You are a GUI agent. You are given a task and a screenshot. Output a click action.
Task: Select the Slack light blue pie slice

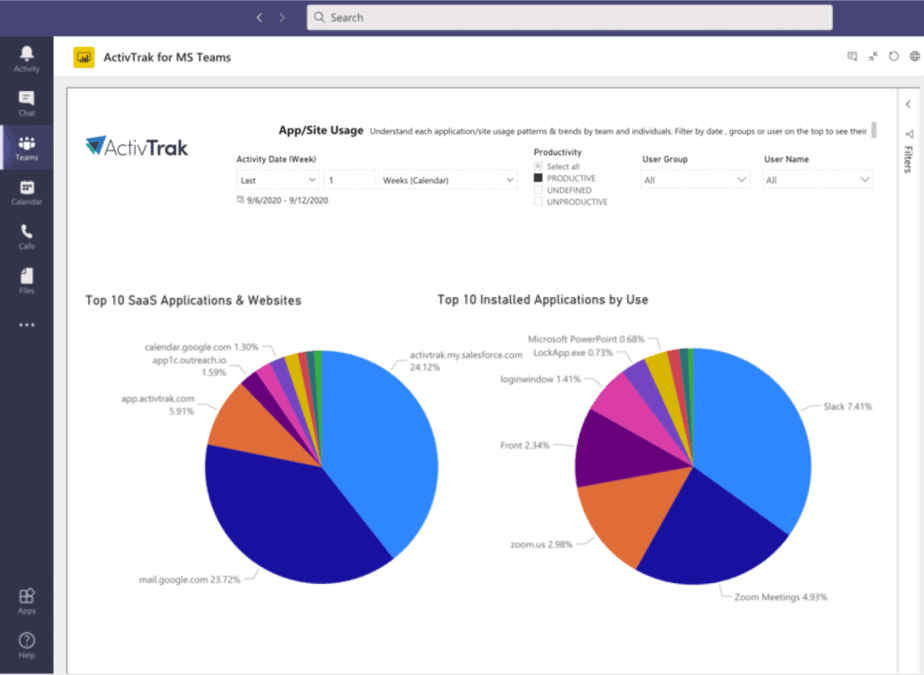point(754,436)
